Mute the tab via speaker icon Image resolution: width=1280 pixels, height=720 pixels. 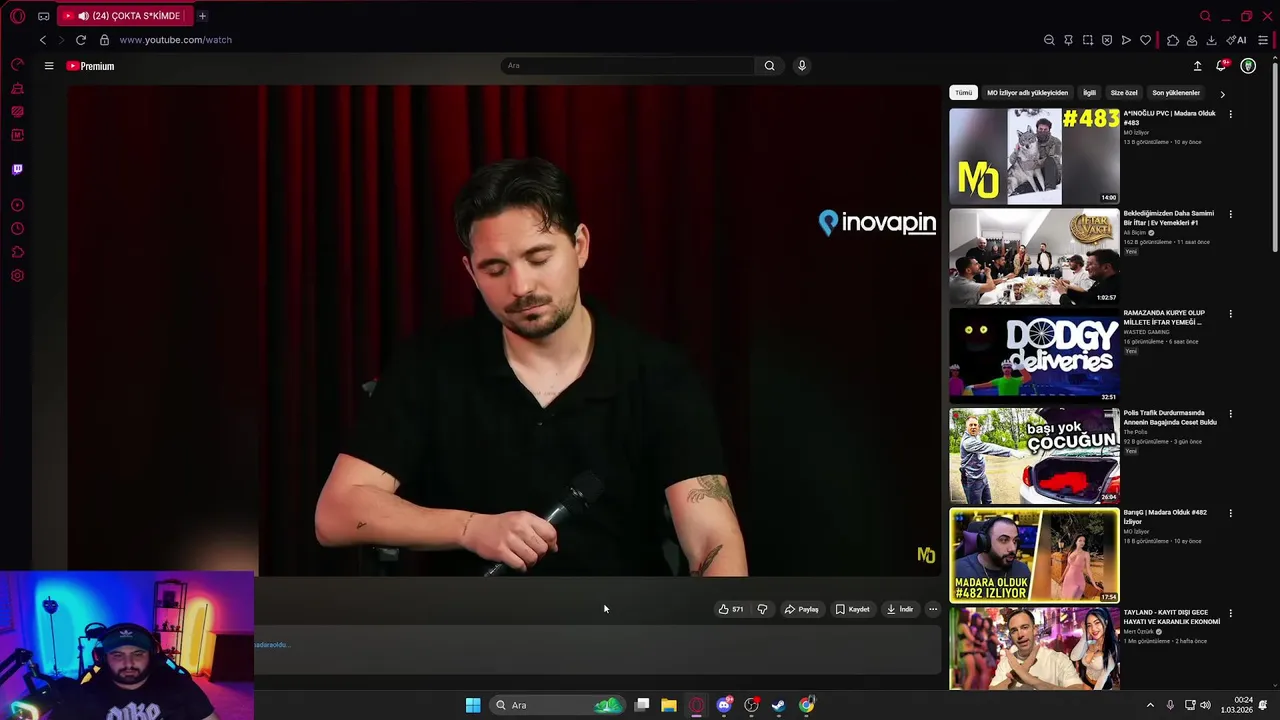pos(83,16)
